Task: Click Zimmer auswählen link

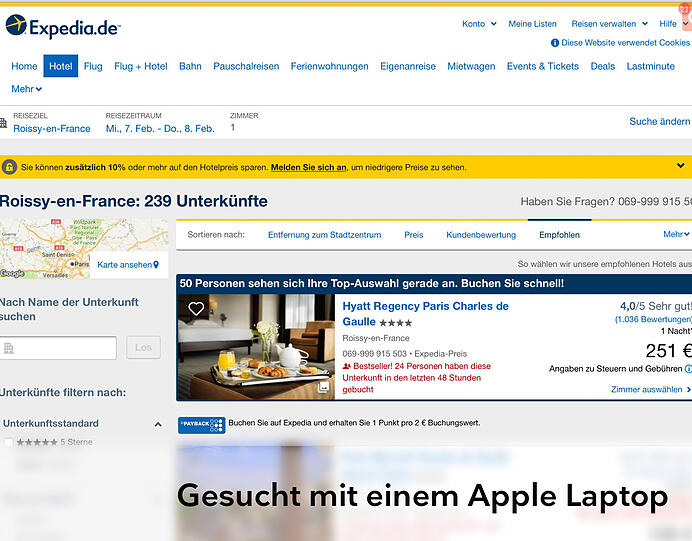Action: (x=651, y=389)
